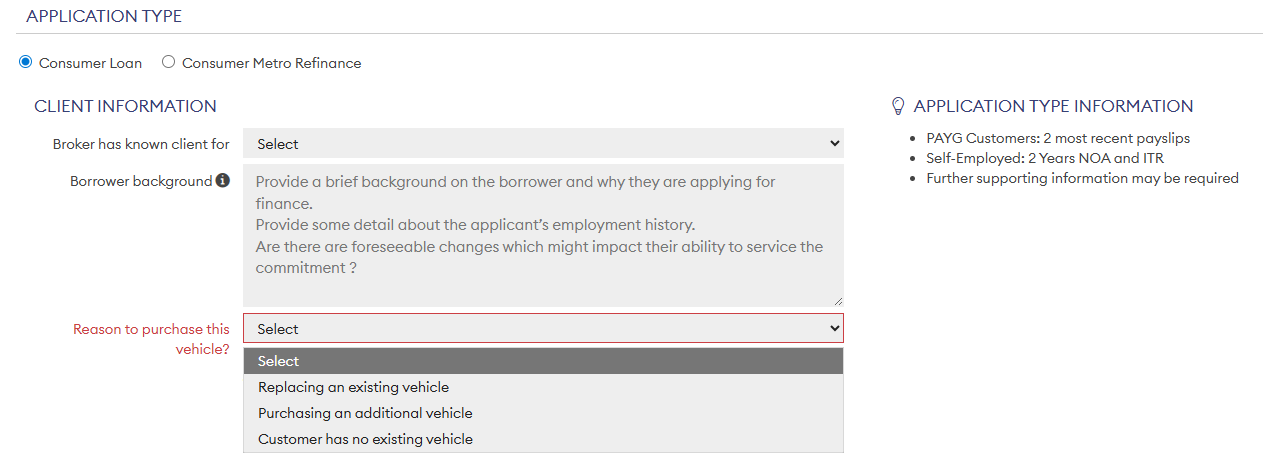Select the Consumer Metro Refinance radio button
This screenshot has height=474, width=1263.
pyautogui.click(x=168, y=62)
